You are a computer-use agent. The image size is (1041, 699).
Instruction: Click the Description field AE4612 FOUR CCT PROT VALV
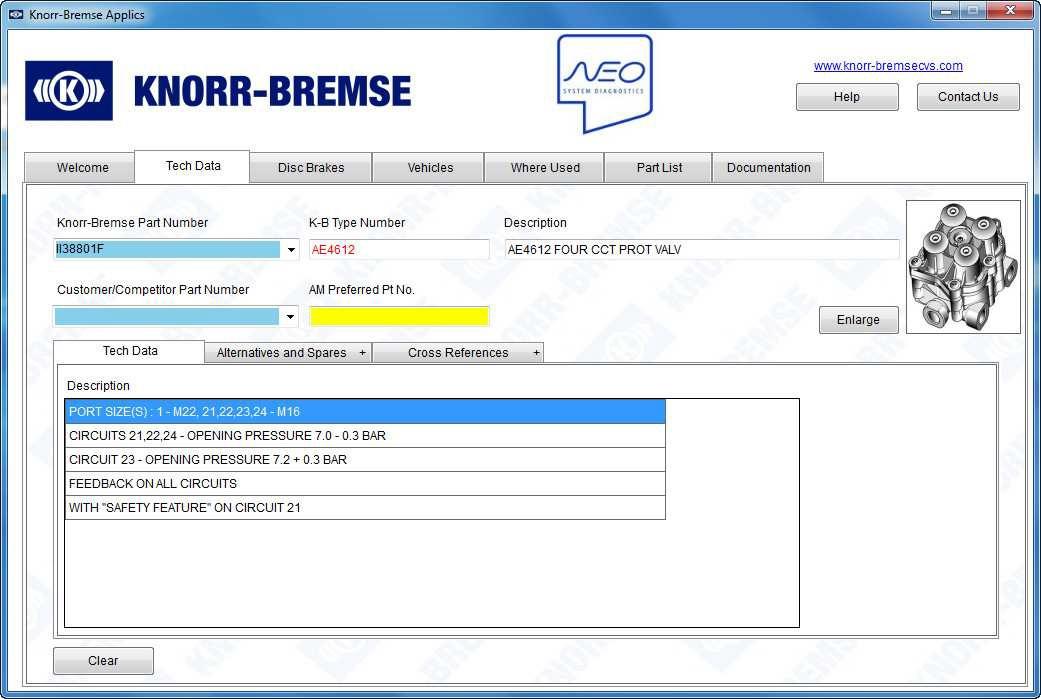click(702, 250)
